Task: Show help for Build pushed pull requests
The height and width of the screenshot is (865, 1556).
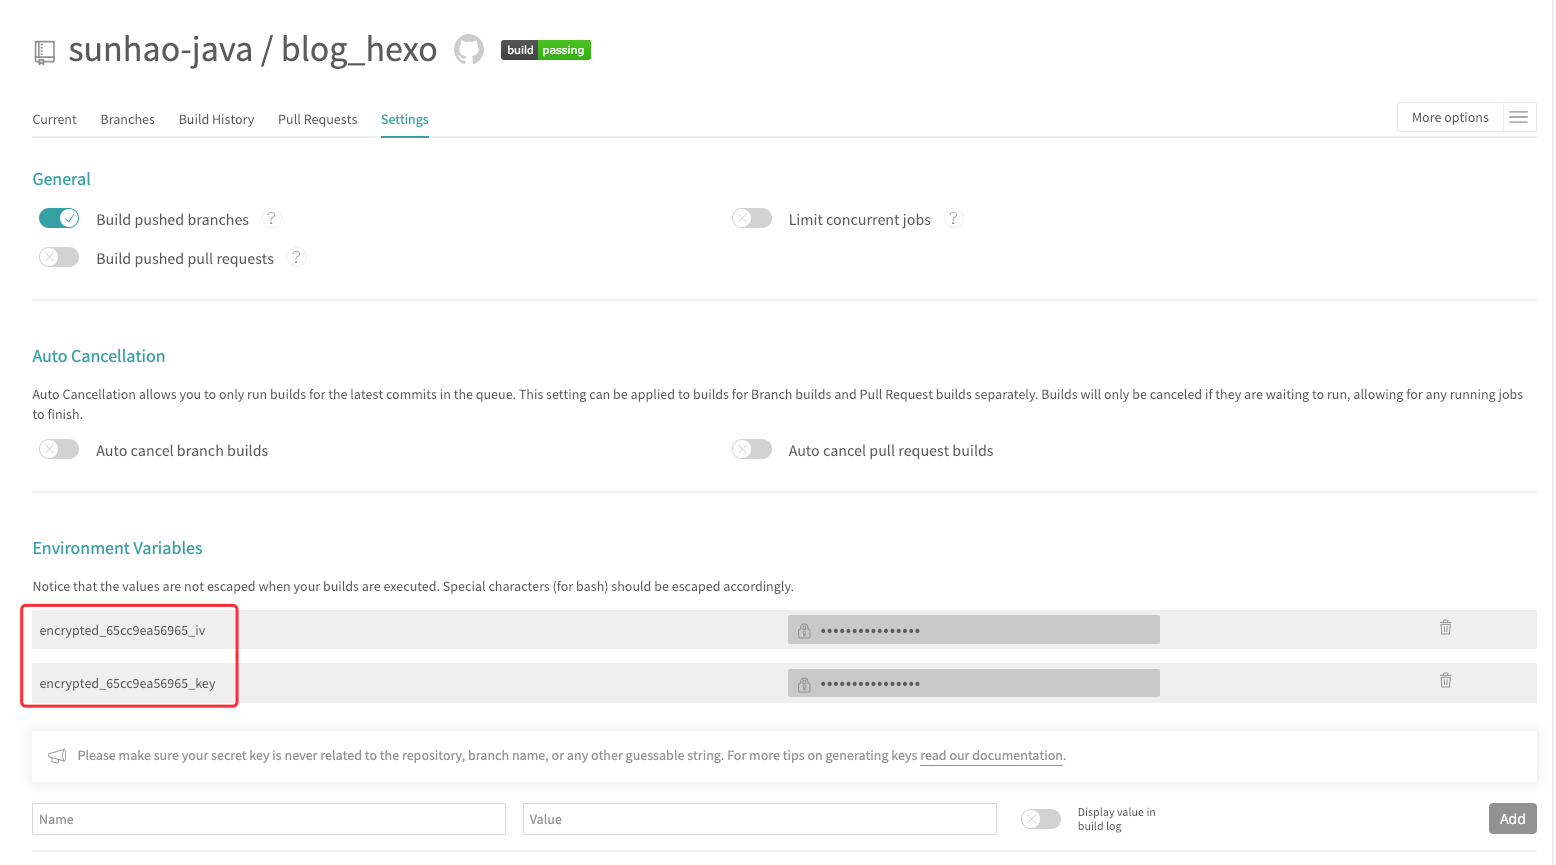Action: [296, 257]
